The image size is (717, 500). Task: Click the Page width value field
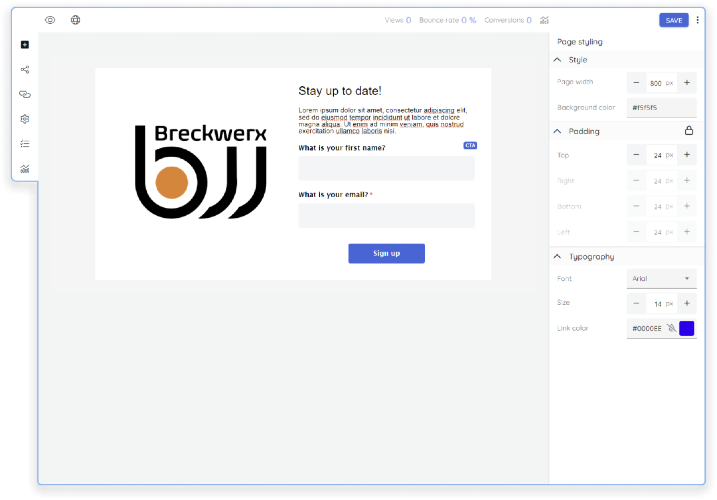661,83
